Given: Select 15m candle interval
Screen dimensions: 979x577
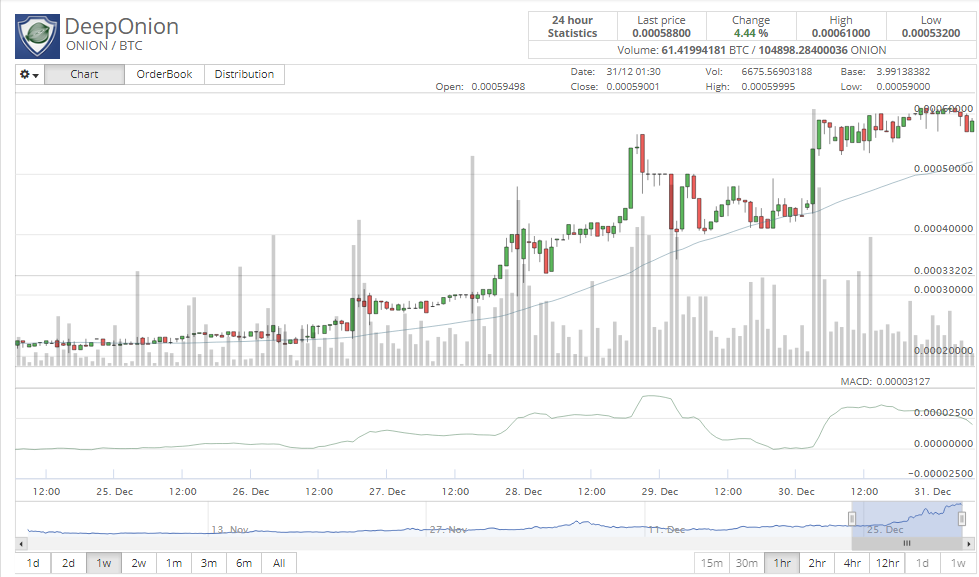Looking at the screenshot, I should (712, 563).
